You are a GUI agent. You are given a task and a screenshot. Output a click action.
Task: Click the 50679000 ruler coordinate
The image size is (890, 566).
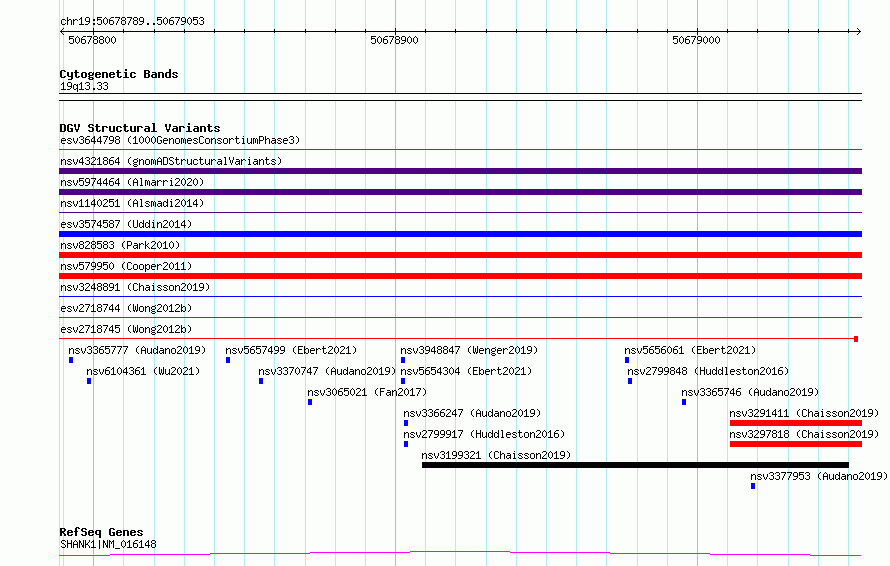coord(696,40)
